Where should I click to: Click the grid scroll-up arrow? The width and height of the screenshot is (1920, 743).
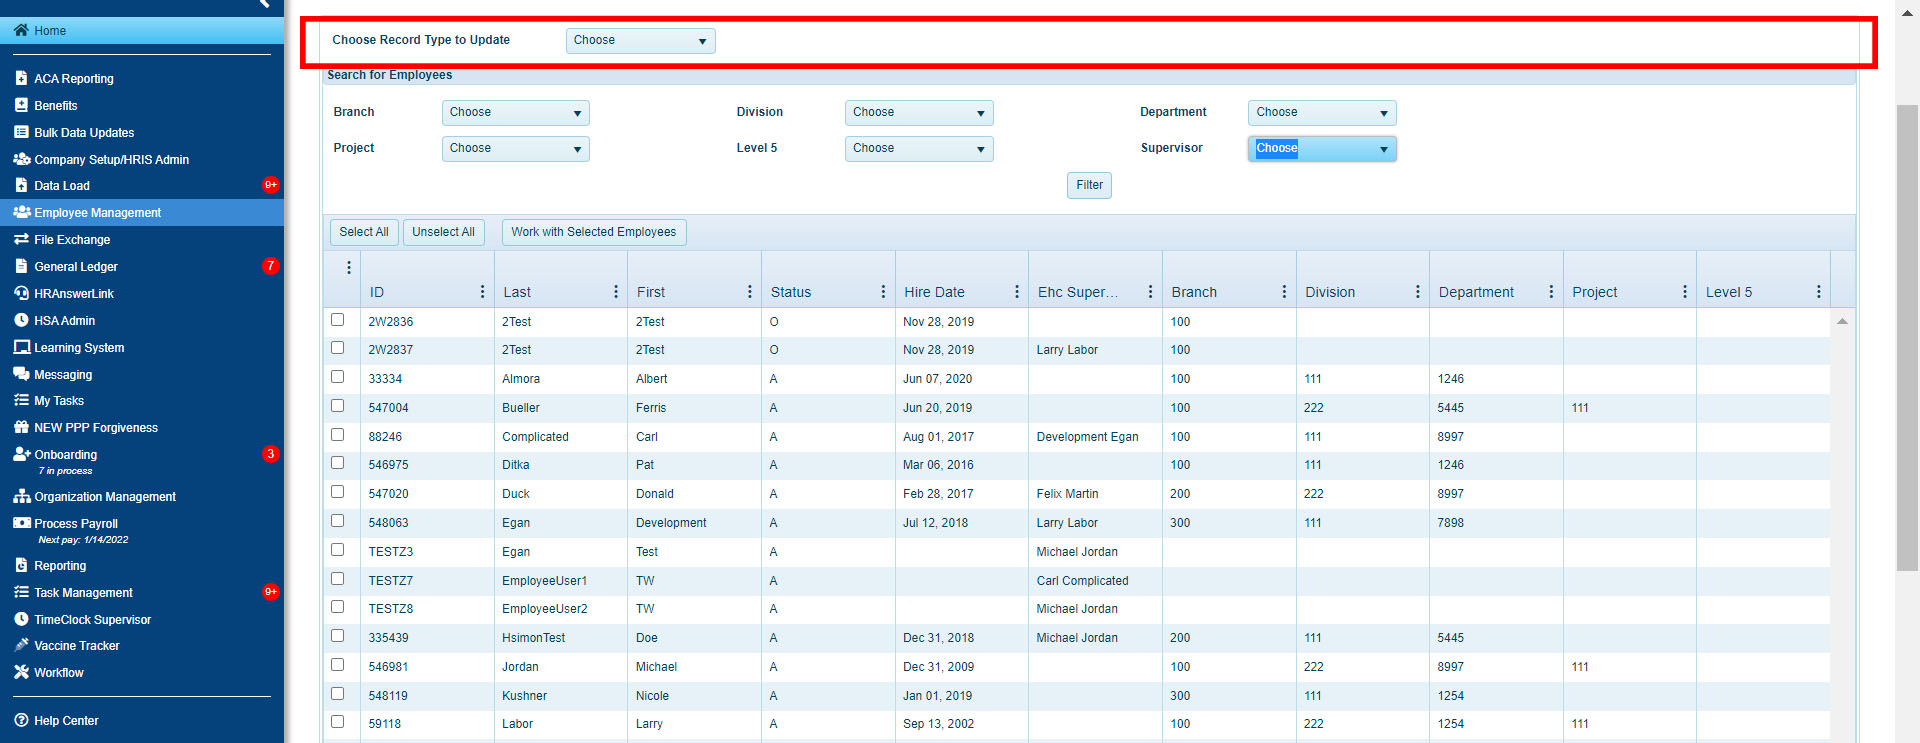1842,321
